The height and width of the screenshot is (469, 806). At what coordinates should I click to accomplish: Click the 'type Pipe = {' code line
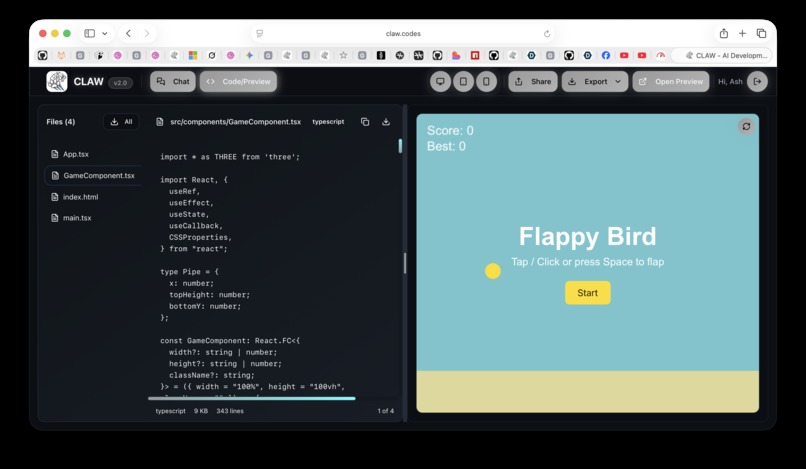189,272
